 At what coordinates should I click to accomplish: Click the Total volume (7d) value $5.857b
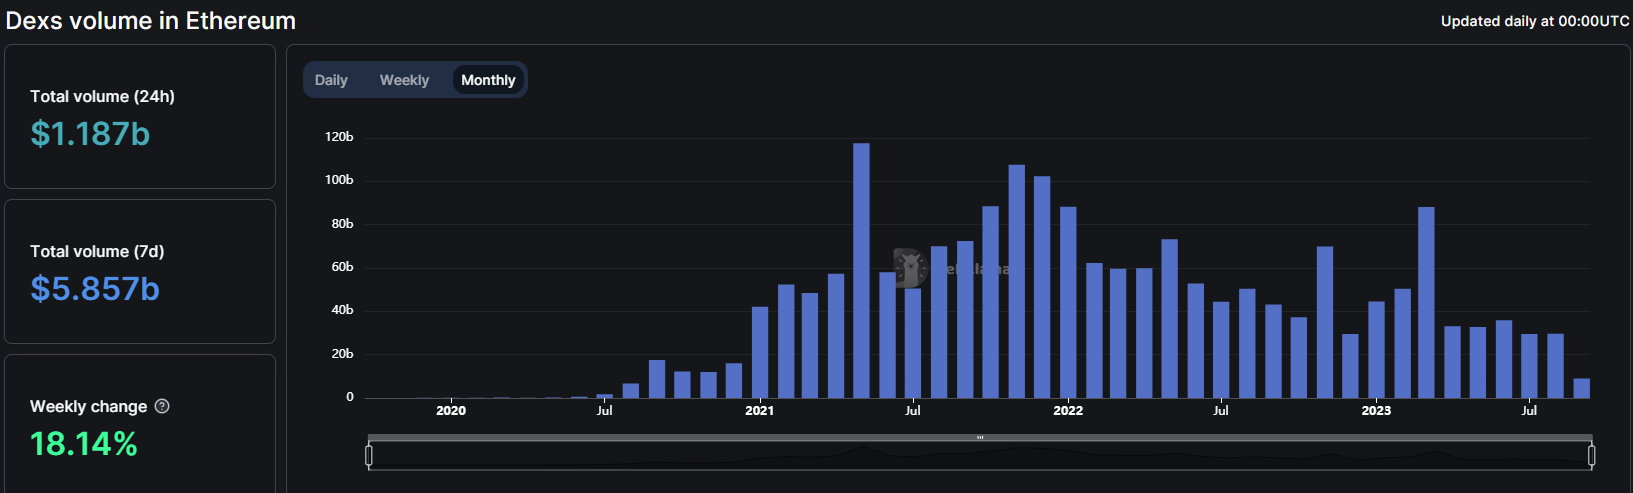(95, 289)
